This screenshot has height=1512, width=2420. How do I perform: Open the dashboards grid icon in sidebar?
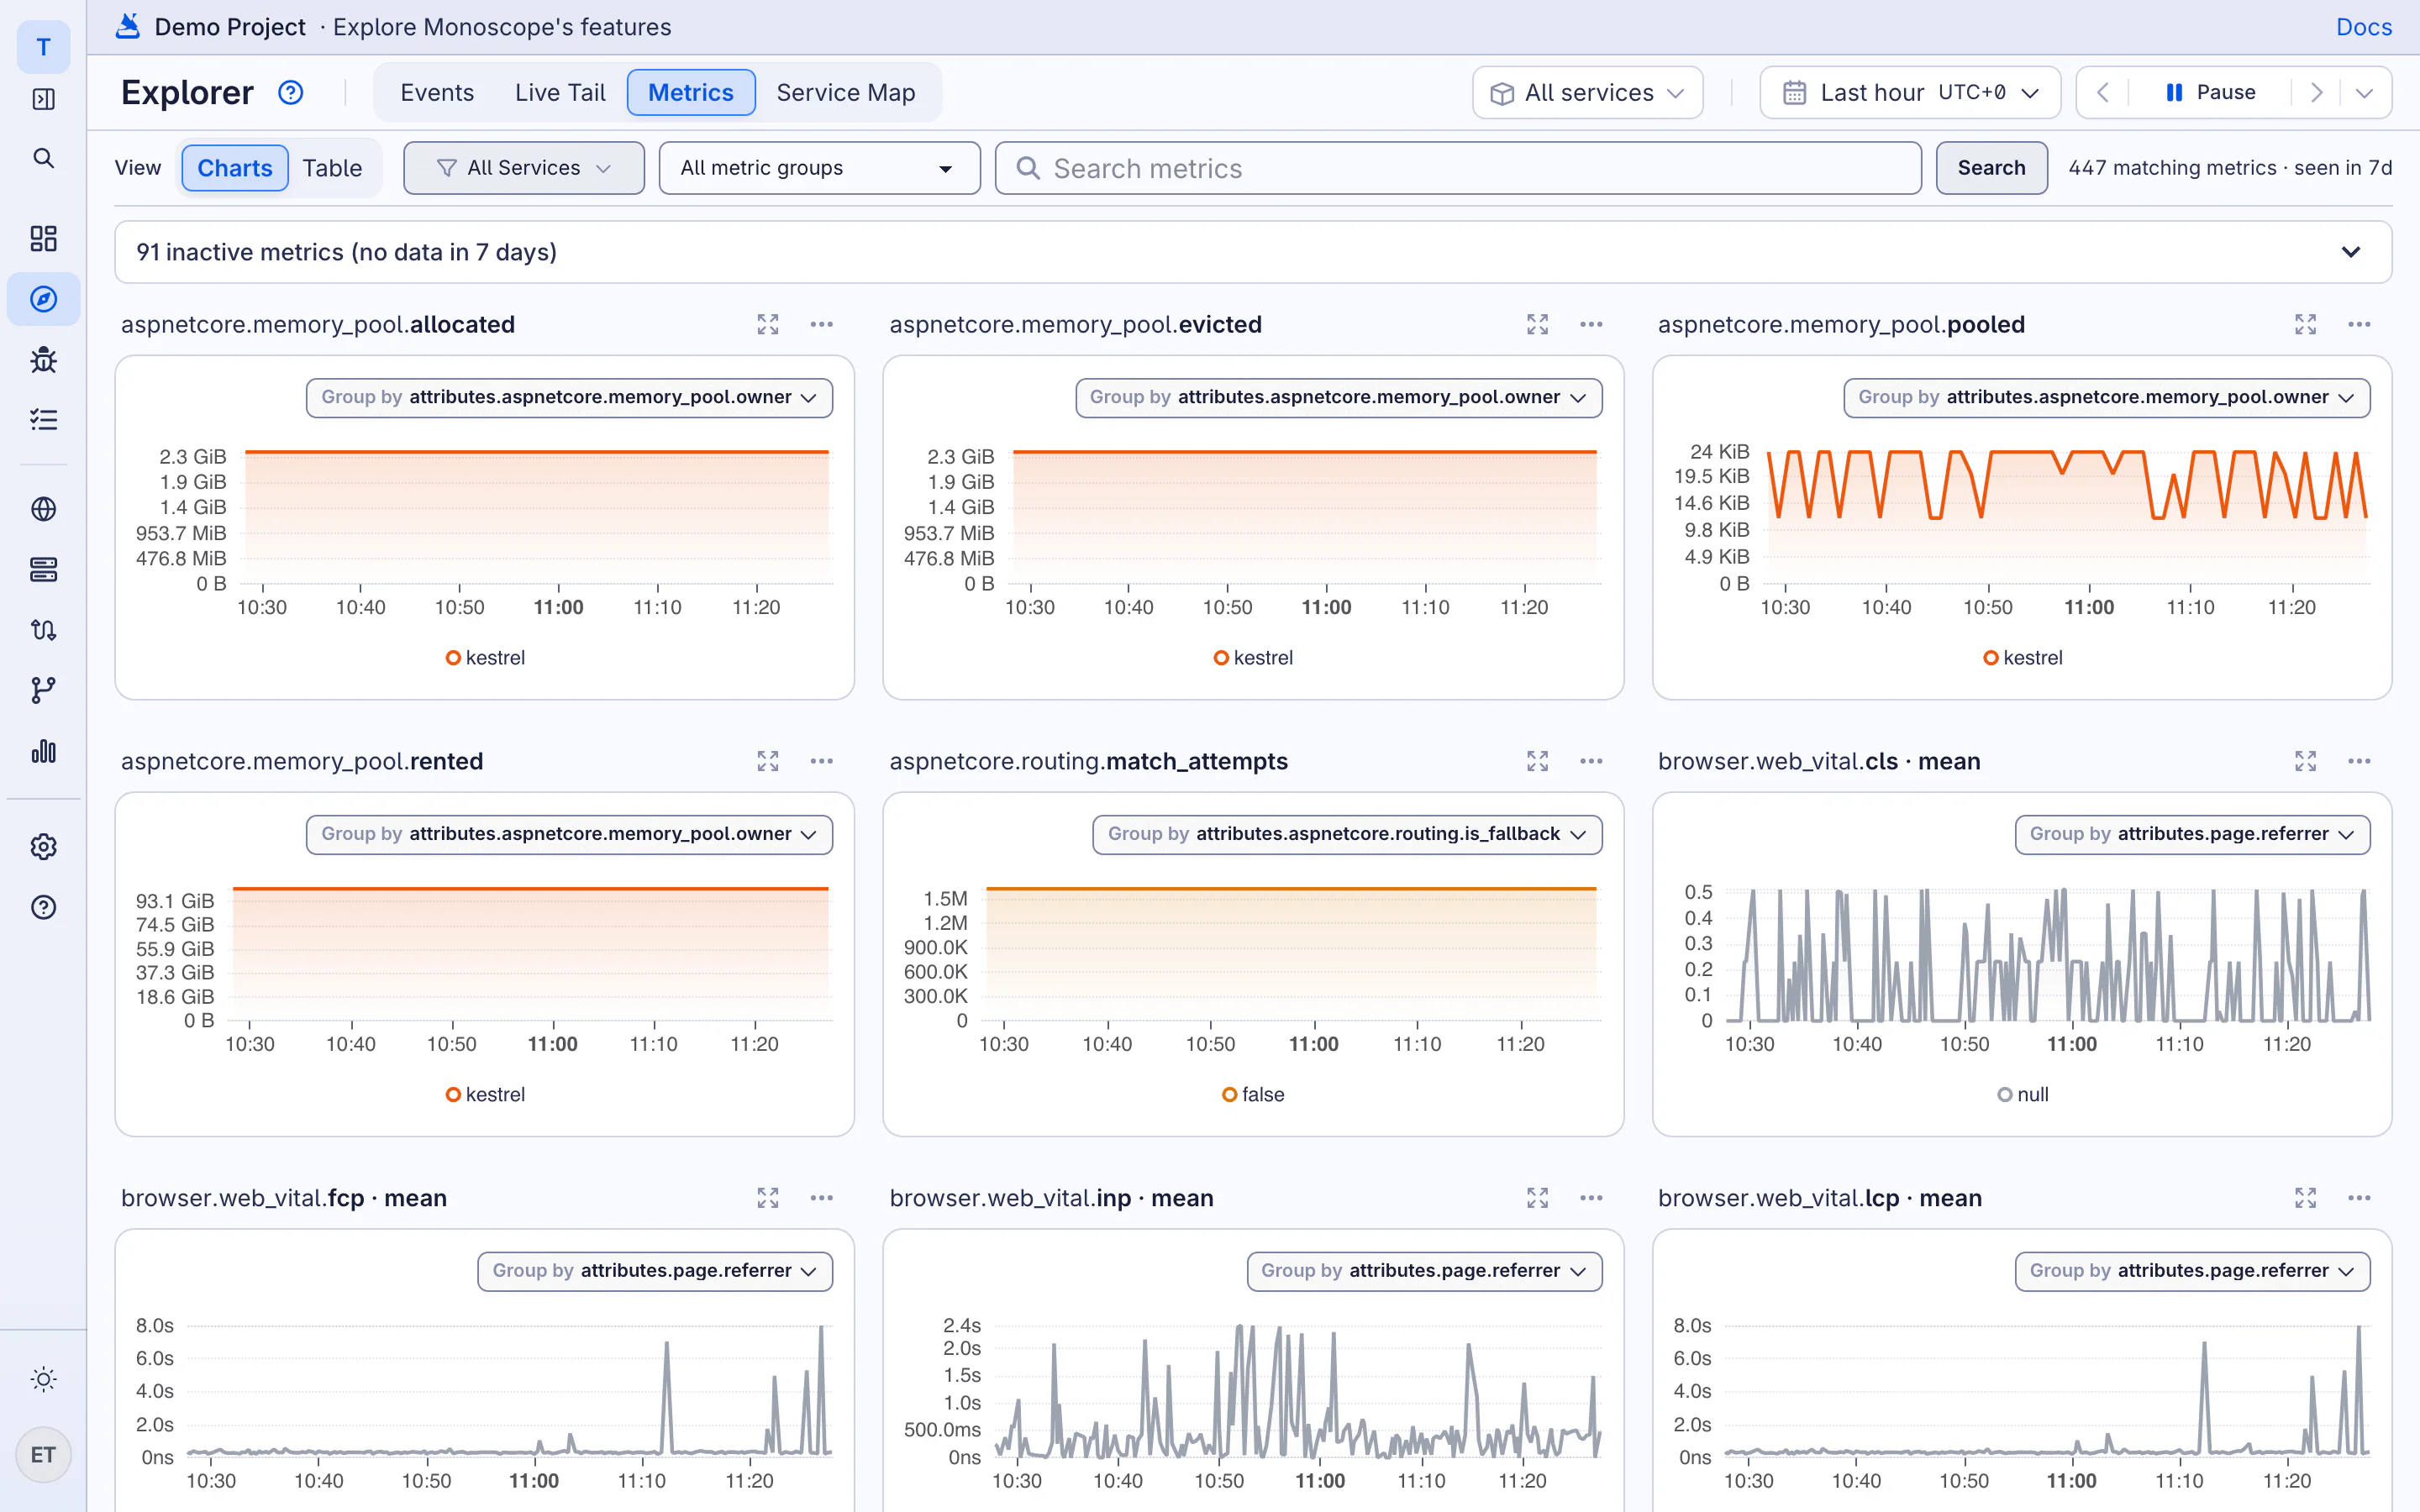pyautogui.click(x=43, y=238)
